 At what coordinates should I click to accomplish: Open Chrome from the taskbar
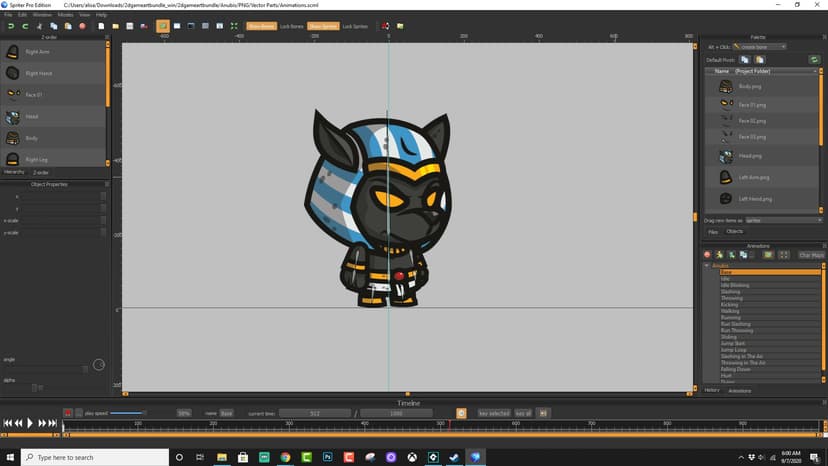[285, 457]
